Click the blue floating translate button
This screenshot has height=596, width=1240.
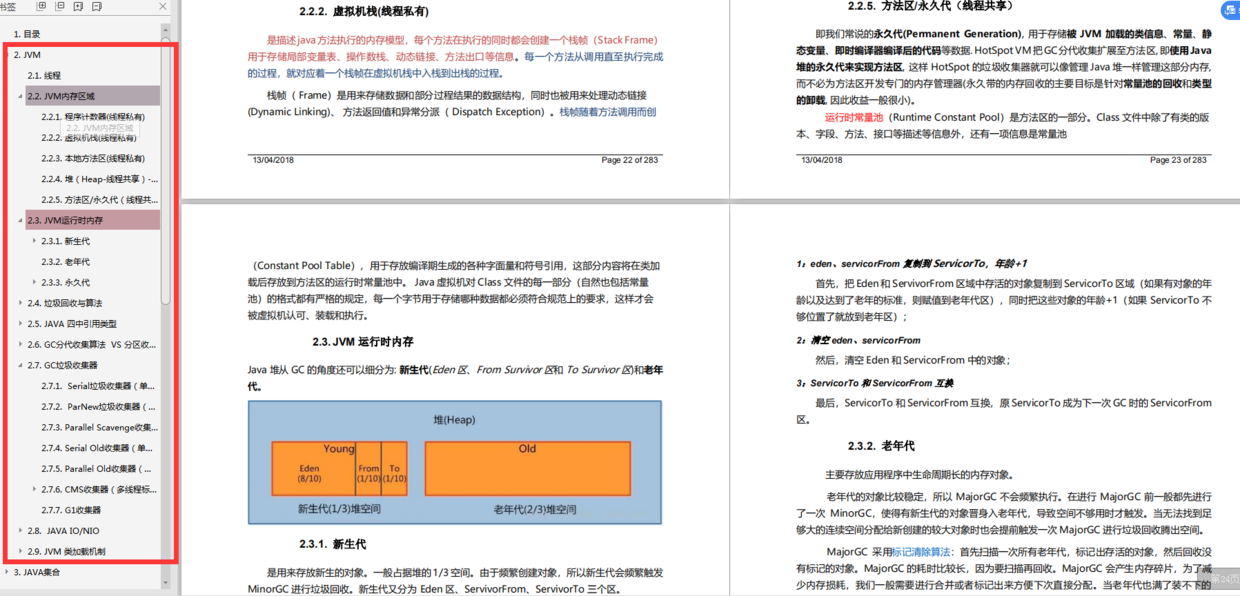click(1230, 10)
